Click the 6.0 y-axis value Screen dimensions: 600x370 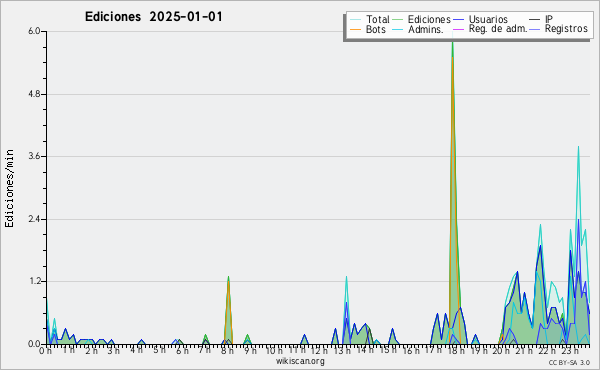[34, 31]
